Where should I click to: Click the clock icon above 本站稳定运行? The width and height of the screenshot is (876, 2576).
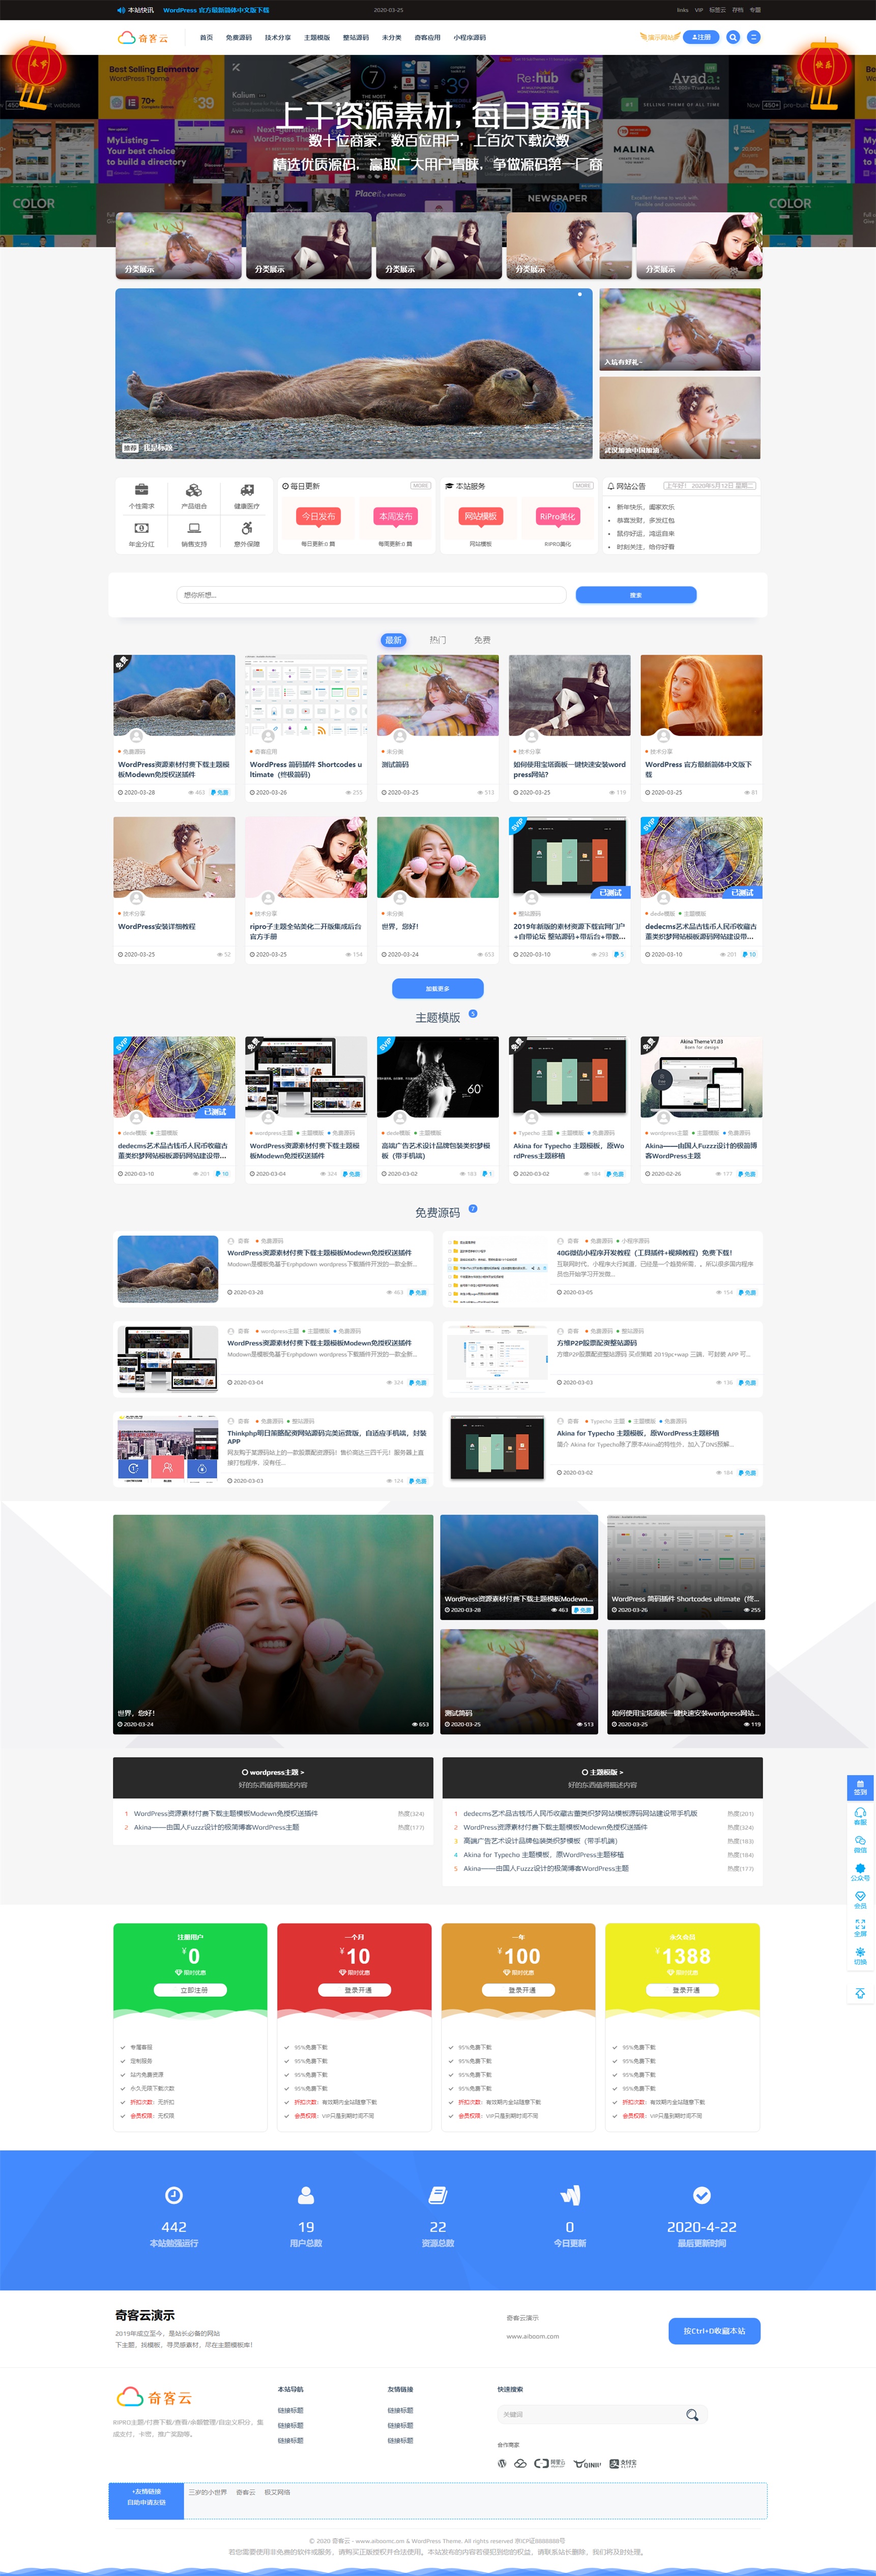(x=174, y=2195)
